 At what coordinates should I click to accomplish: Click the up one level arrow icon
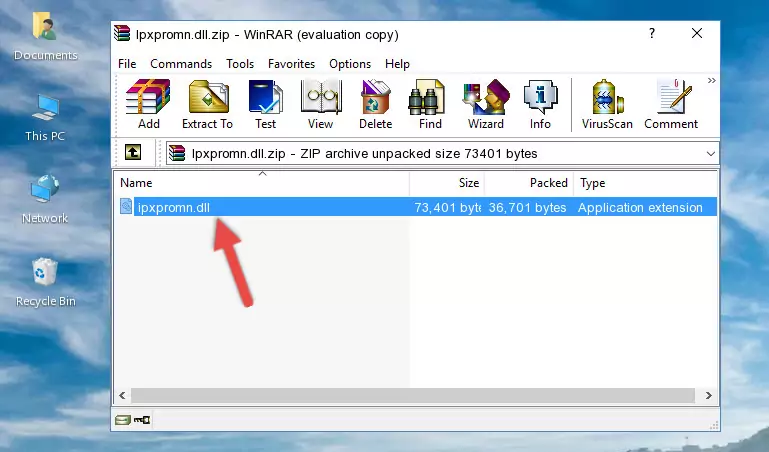click(x=133, y=152)
